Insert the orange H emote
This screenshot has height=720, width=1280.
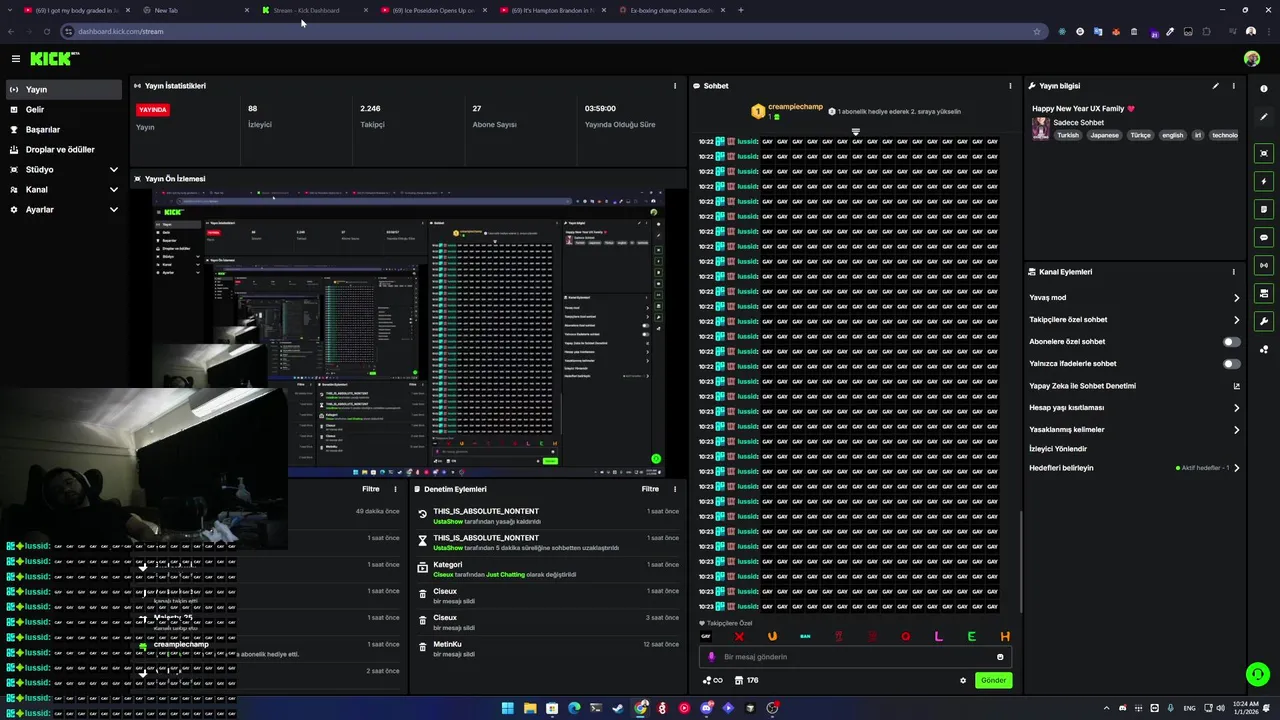(1005, 636)
